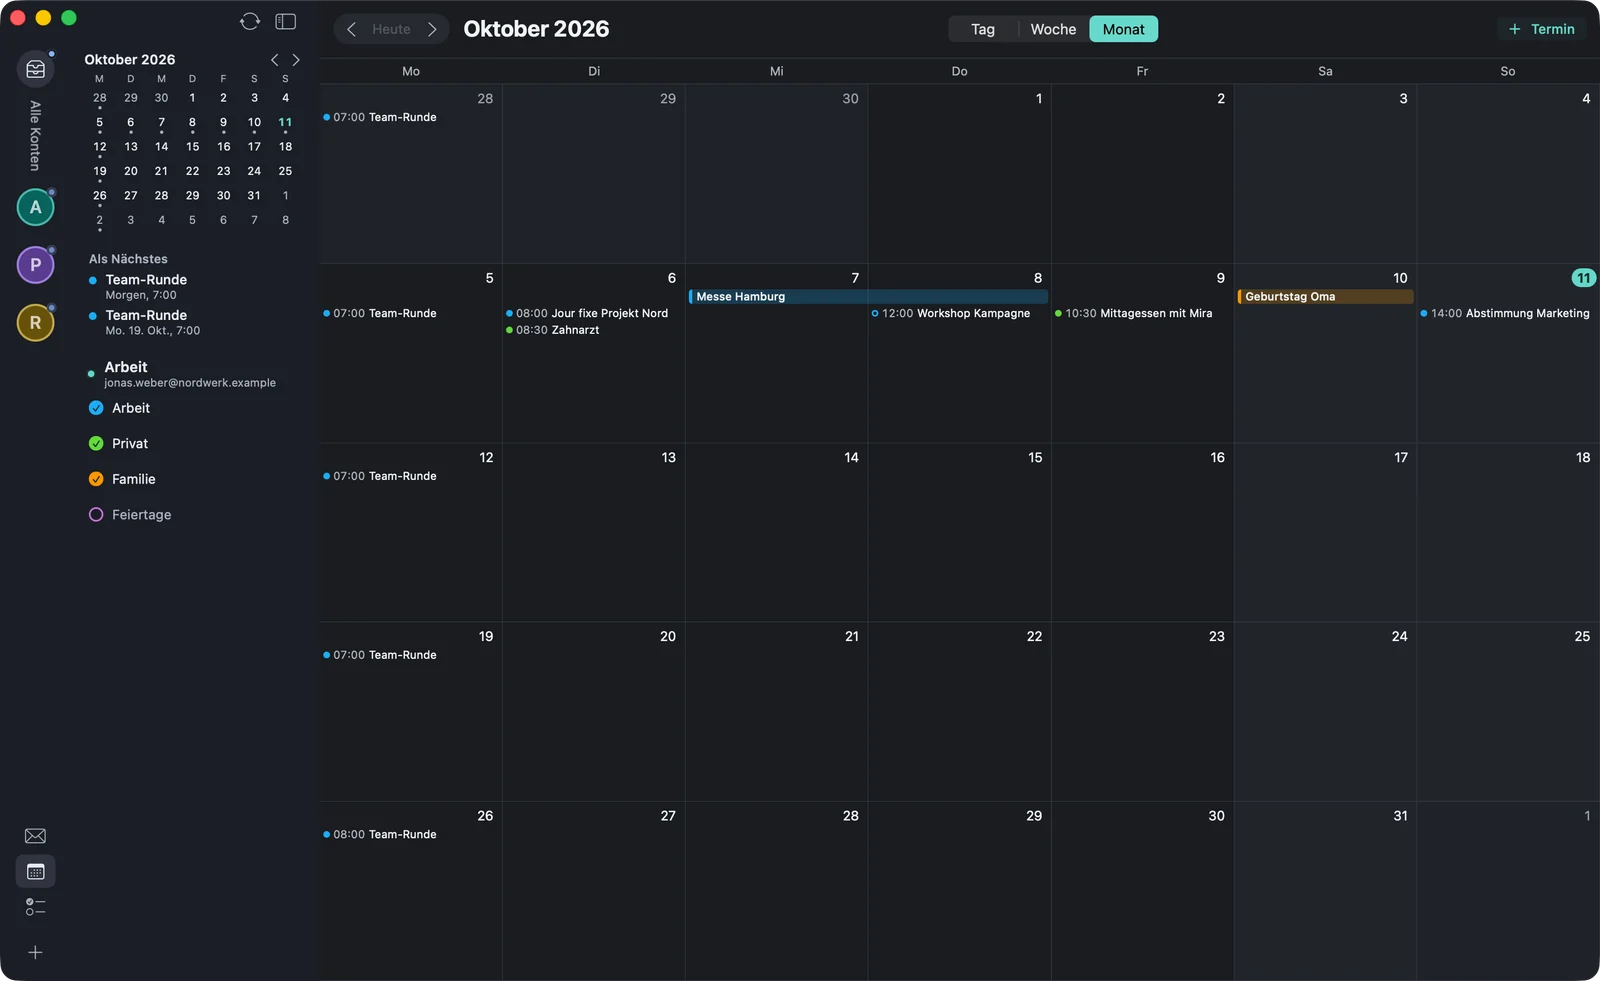1600x981 pixels.
Task: Toggle the Arbeit calendar checkbox
Action: click(96, 408)
